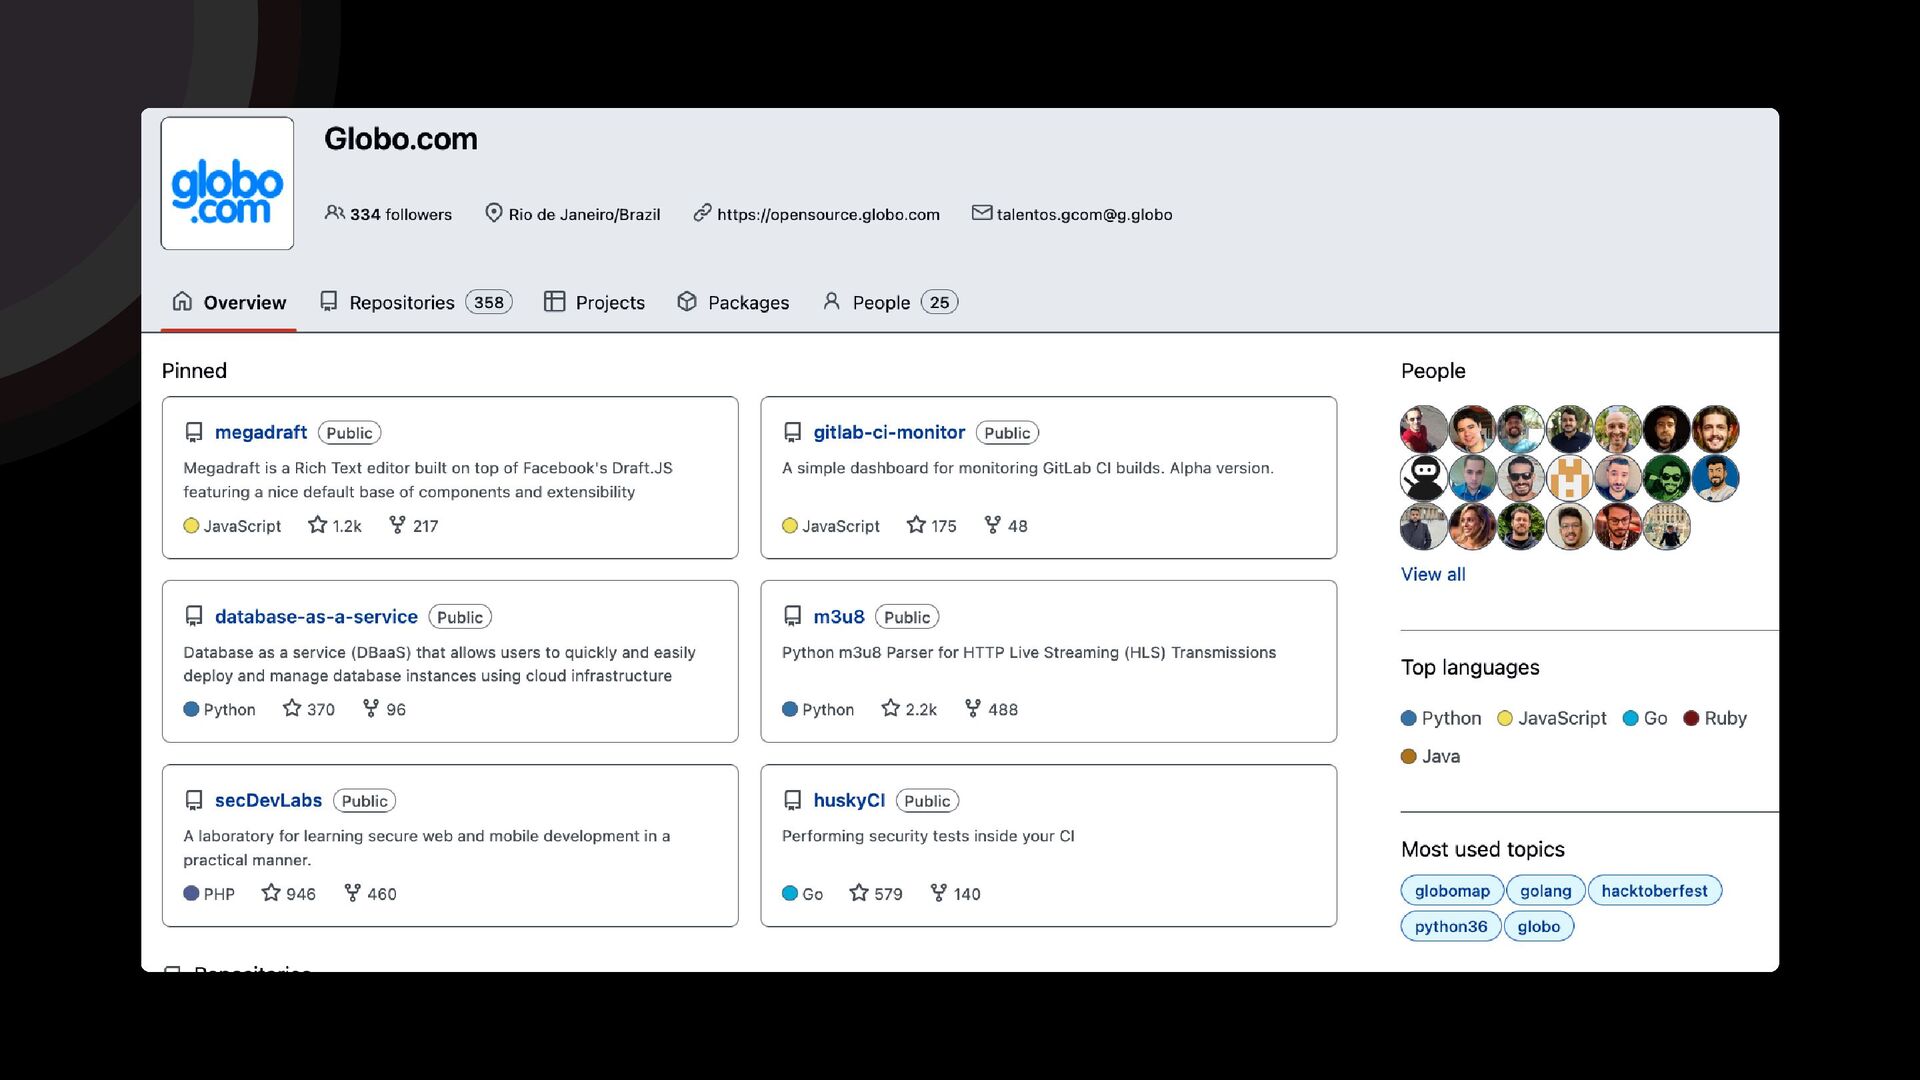
Task: Click the fork icon on secDevLabs
Action: point(352,893)
